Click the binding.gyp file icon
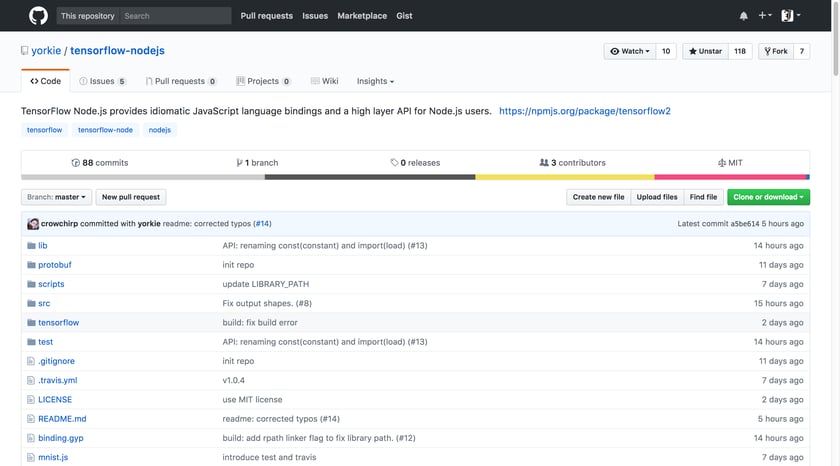Screen dimensions: 840x466 (x=31, y=439)
